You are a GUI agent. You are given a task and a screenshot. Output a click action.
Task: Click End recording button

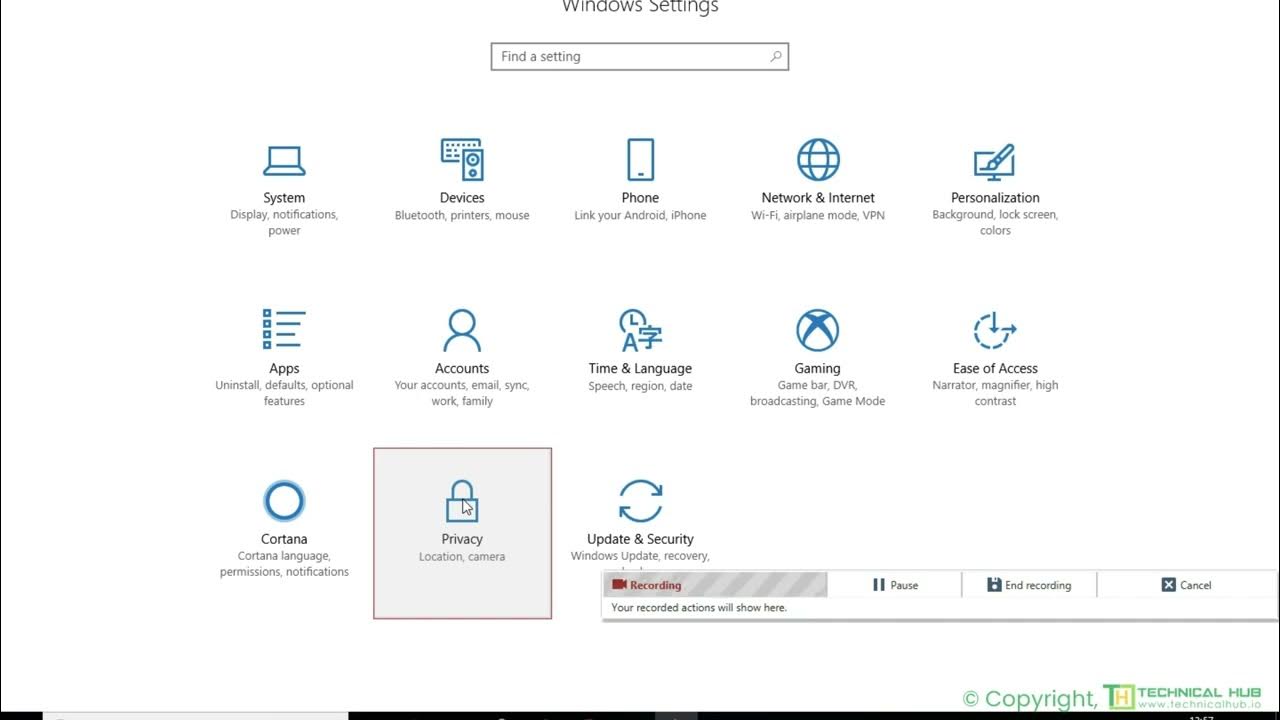click(1029, 585)
